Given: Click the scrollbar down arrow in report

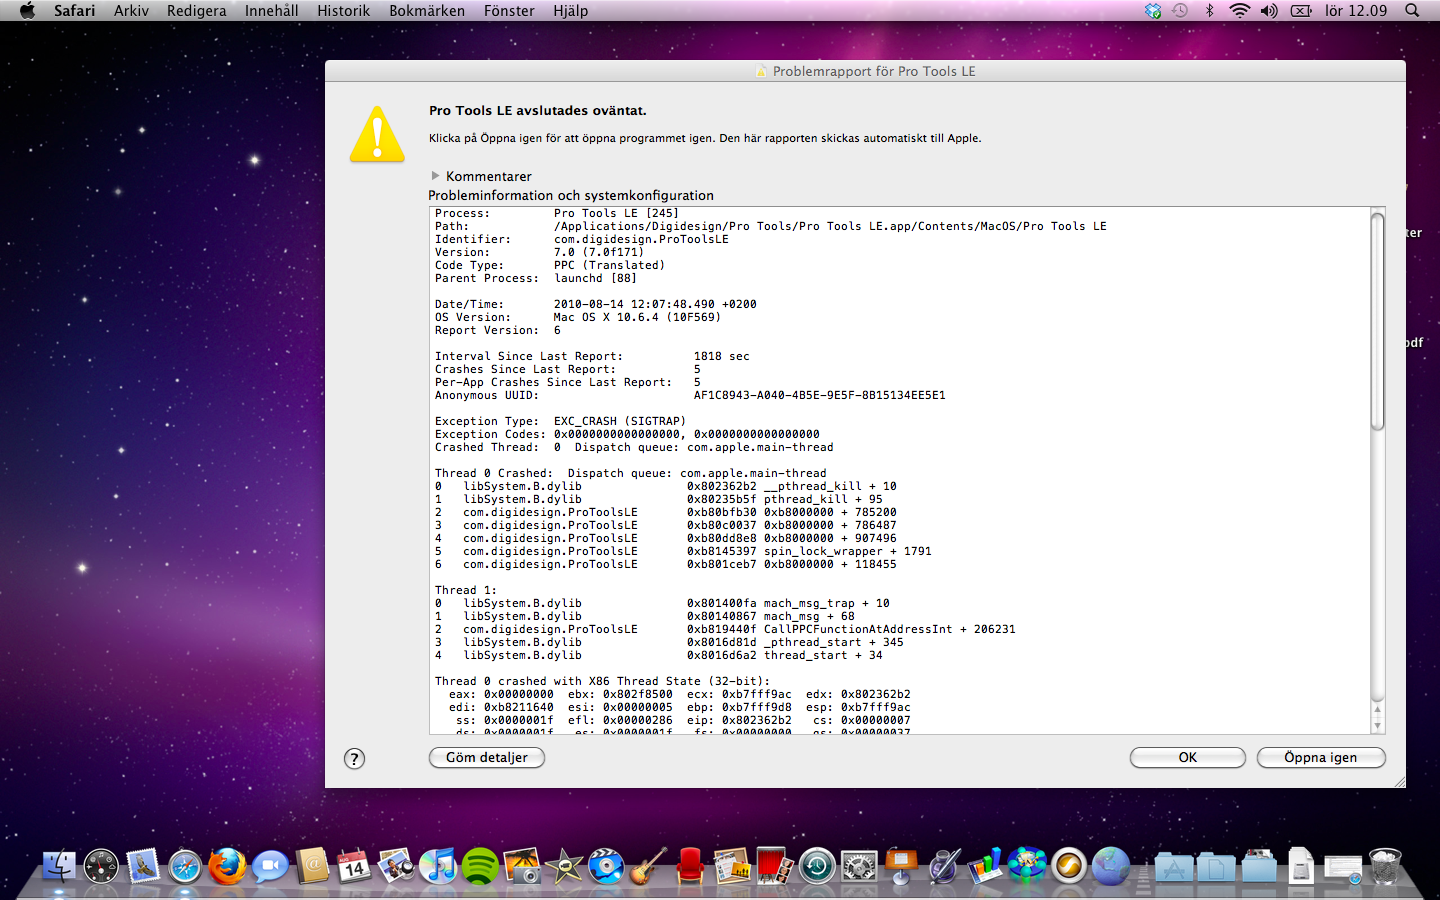Looking at the screenshot, I should pyautogui.click(x=1377, y=726).
